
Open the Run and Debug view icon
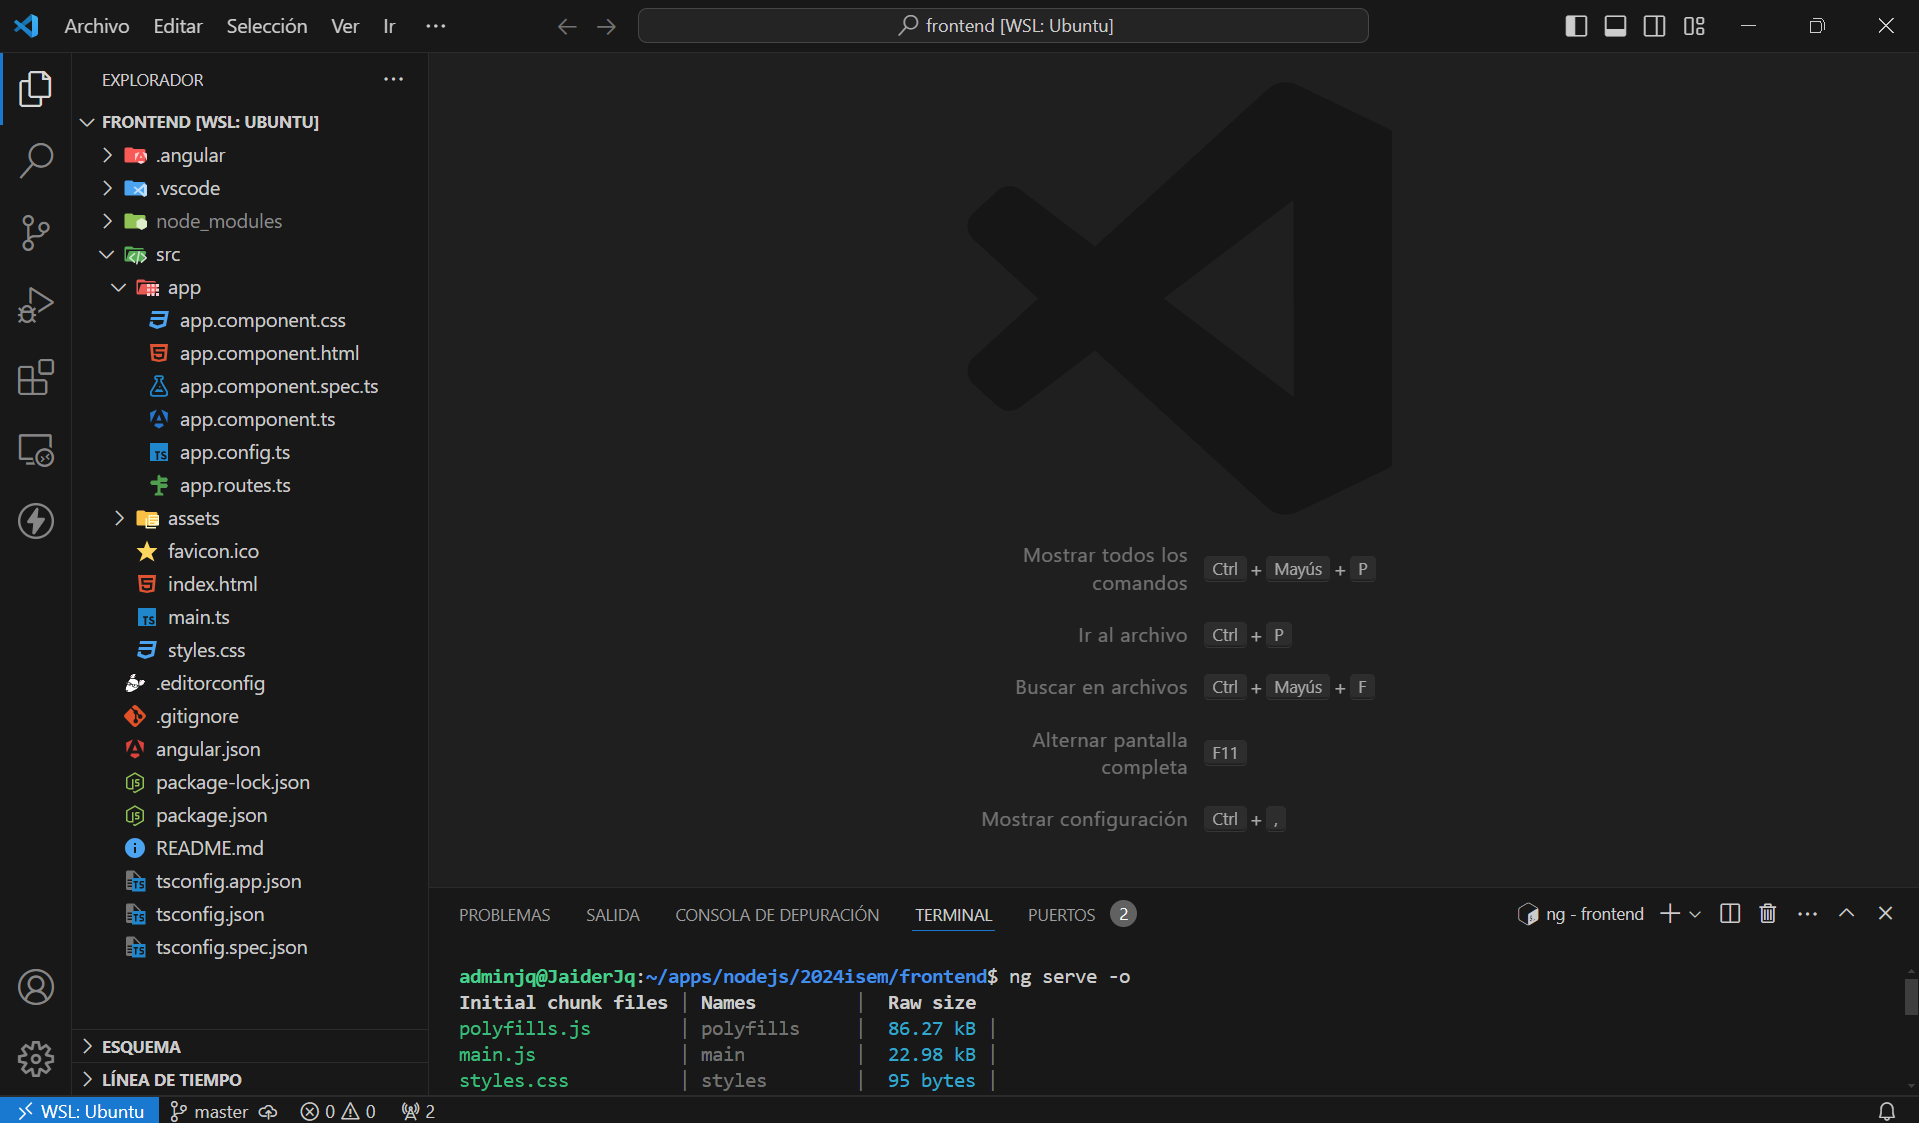tap(36, 305)
